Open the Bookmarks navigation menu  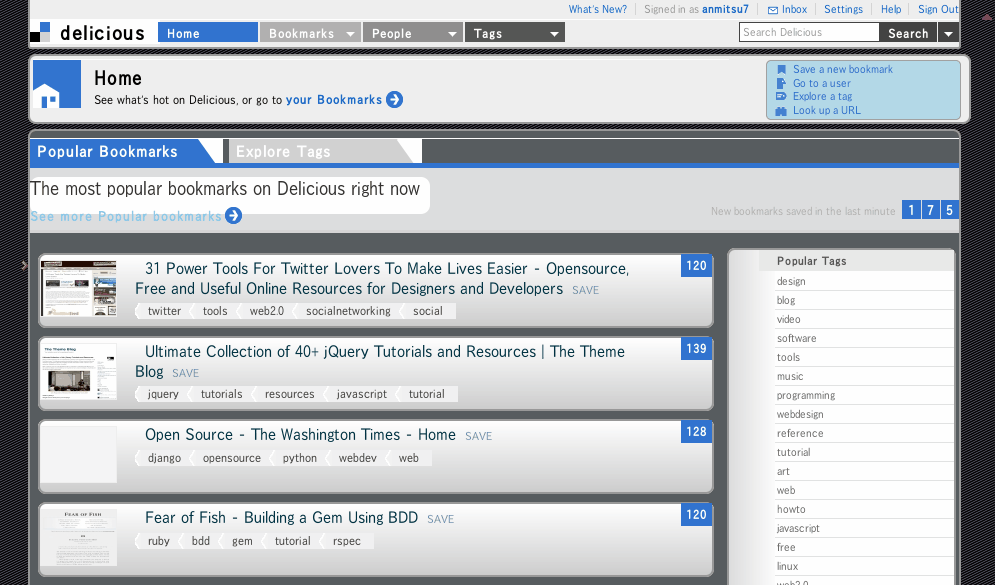310,32
